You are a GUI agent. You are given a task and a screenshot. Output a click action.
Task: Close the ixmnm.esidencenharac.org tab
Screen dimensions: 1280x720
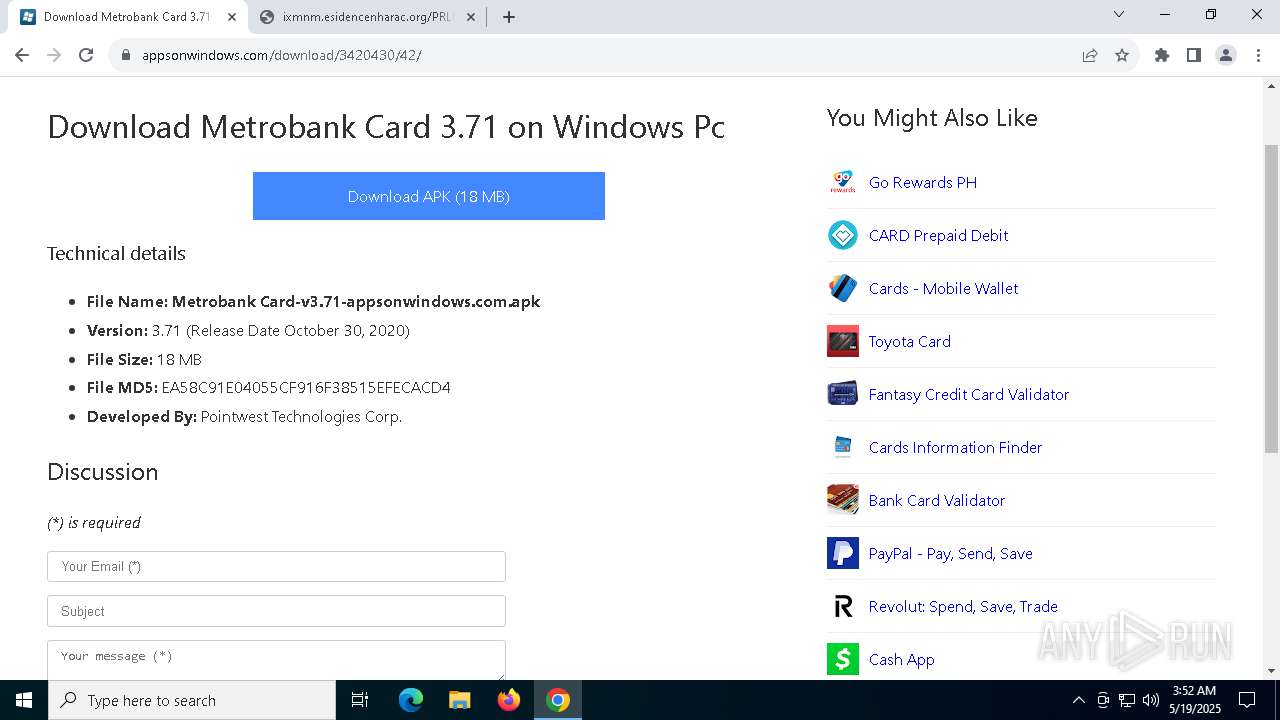471,17
